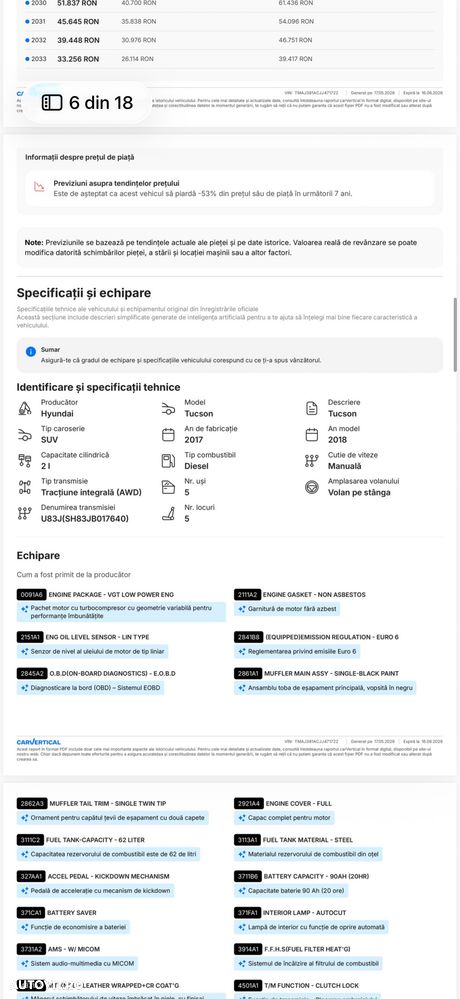Click the Nr. uși door icon
Screen dimensions: 460x999
[168, 487]
